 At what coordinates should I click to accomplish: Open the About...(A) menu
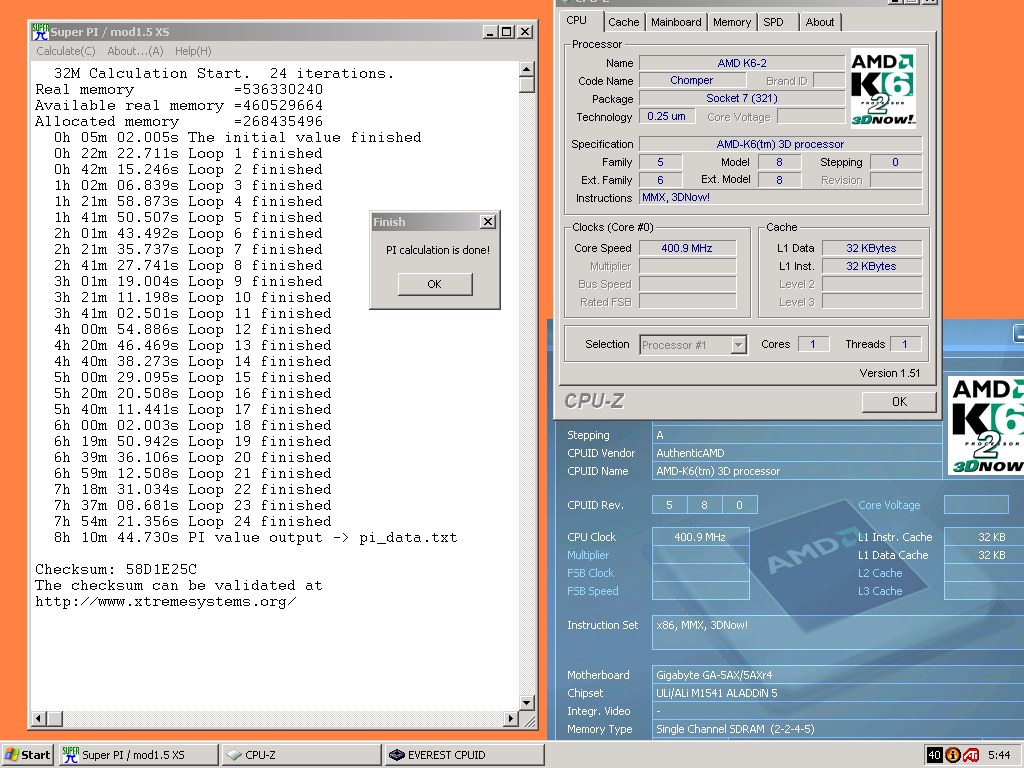tap(135, 51)
